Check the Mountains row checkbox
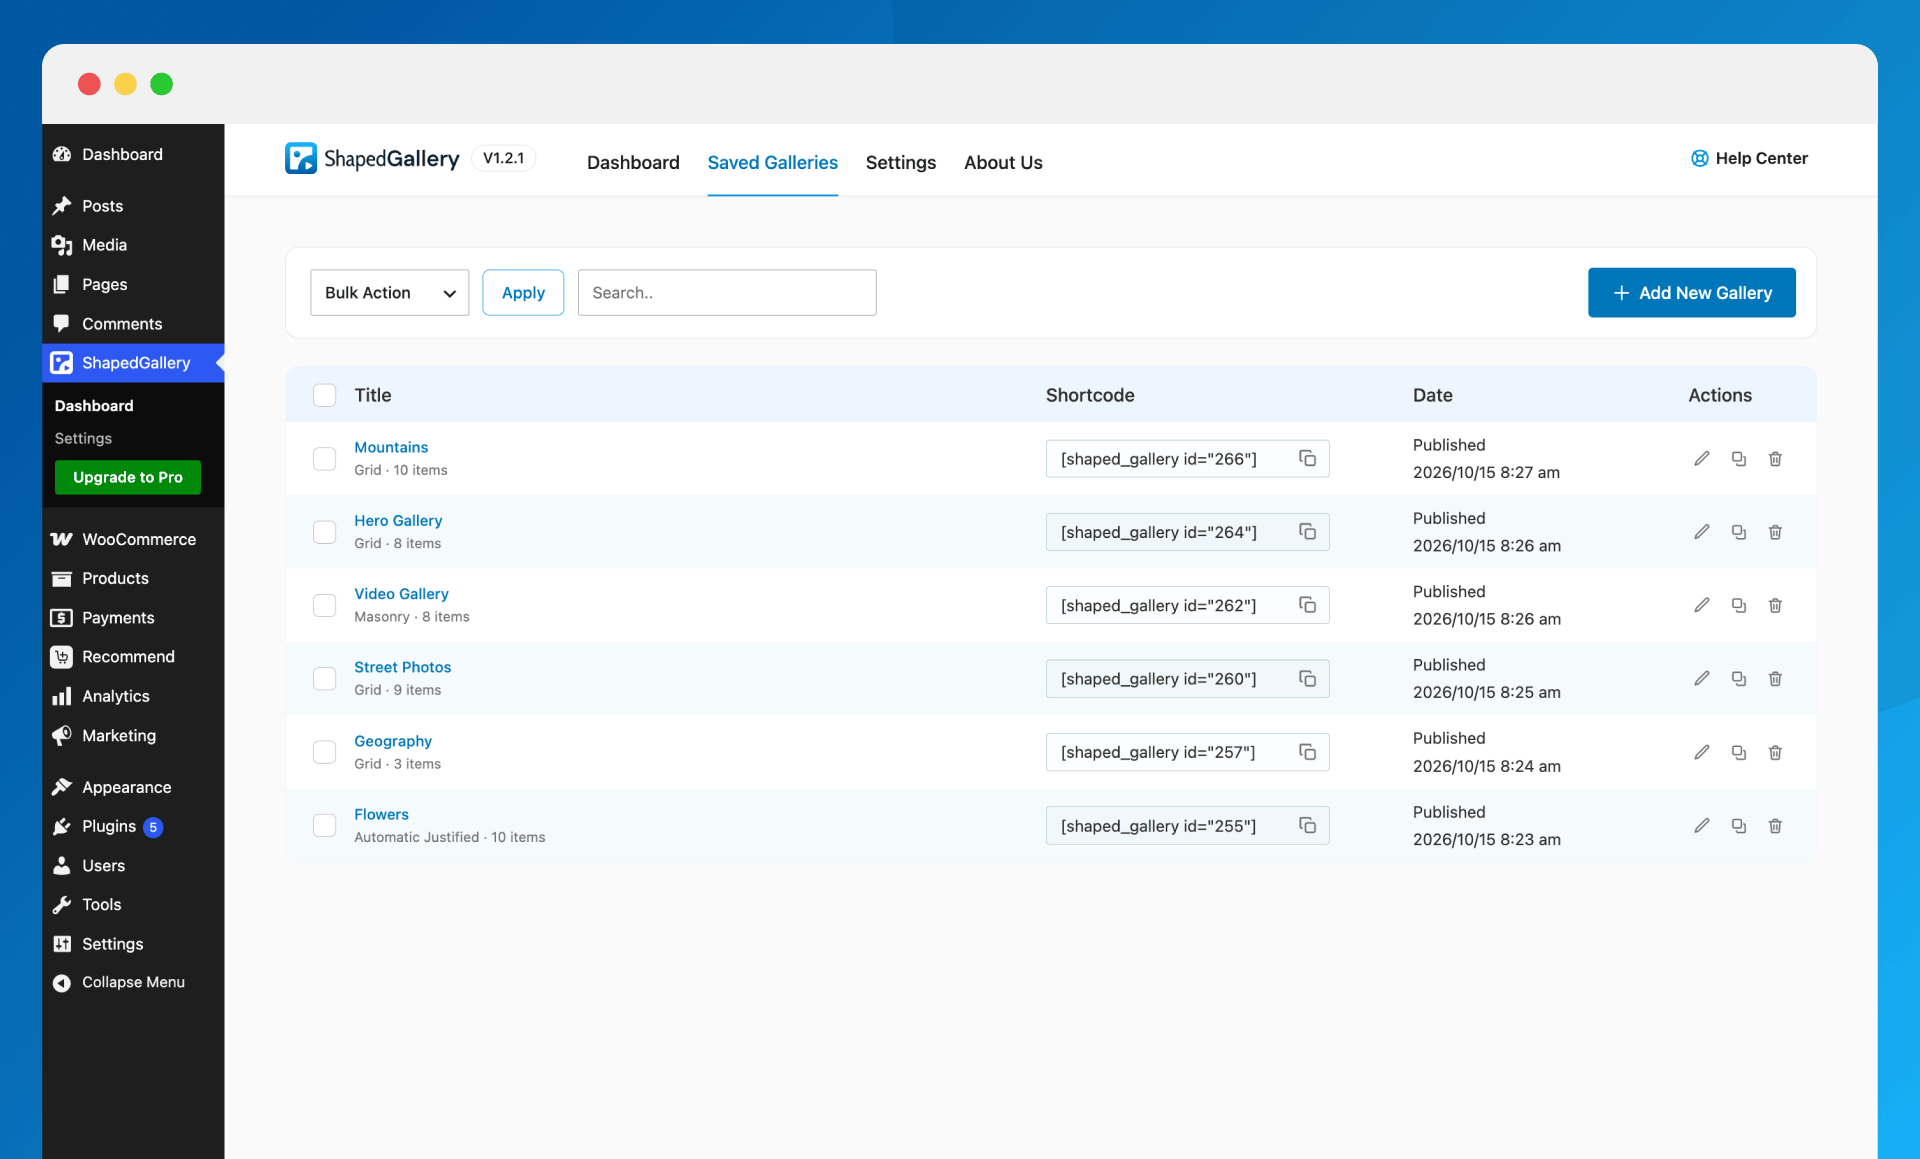This screenshot has width=1920, height=1159. click(x=324, y=458)
